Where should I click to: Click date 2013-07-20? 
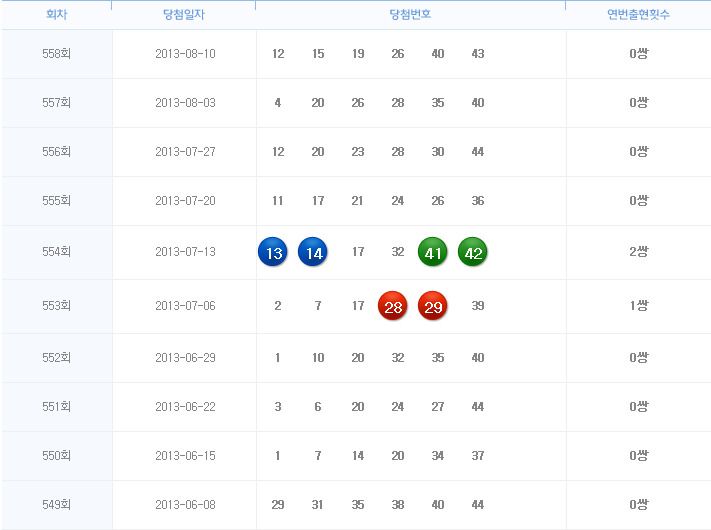[185, 201]
